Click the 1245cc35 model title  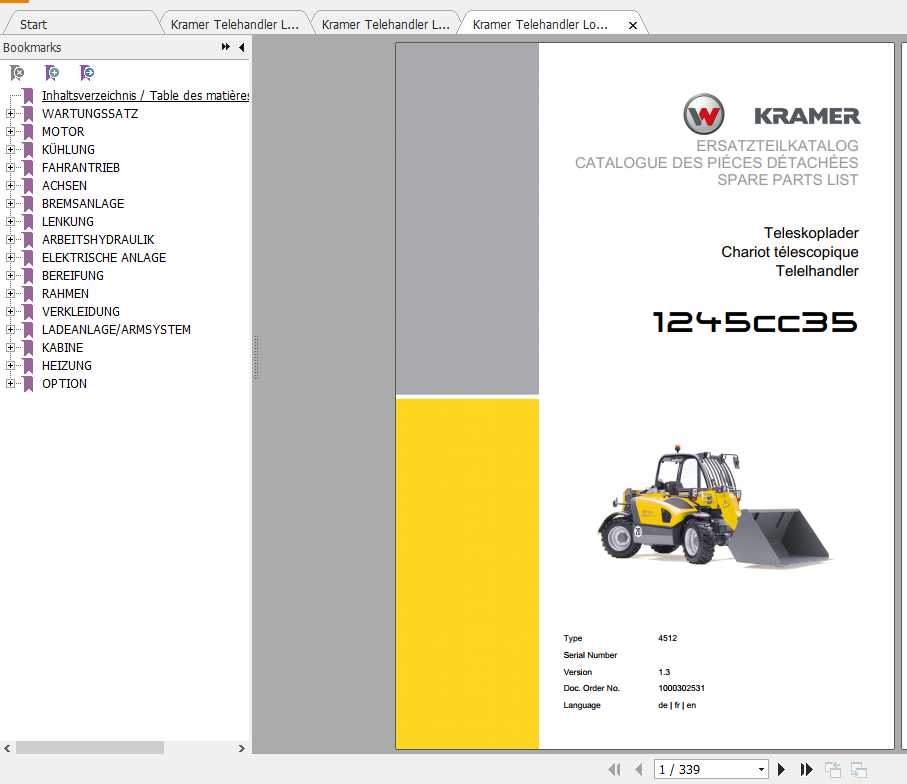coord(755,322)
